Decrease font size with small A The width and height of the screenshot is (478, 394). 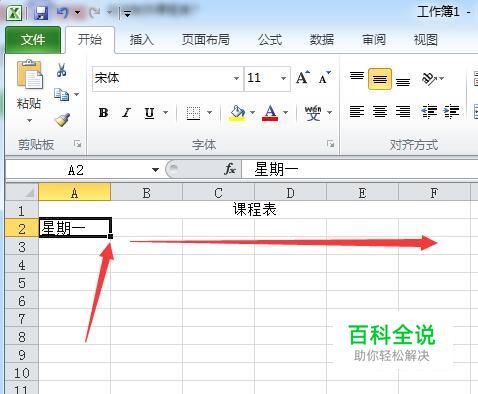point(324,78)
